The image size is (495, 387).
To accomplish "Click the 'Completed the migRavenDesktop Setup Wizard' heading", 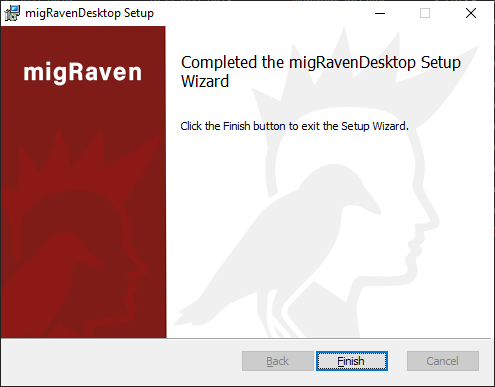I will 321,72.
